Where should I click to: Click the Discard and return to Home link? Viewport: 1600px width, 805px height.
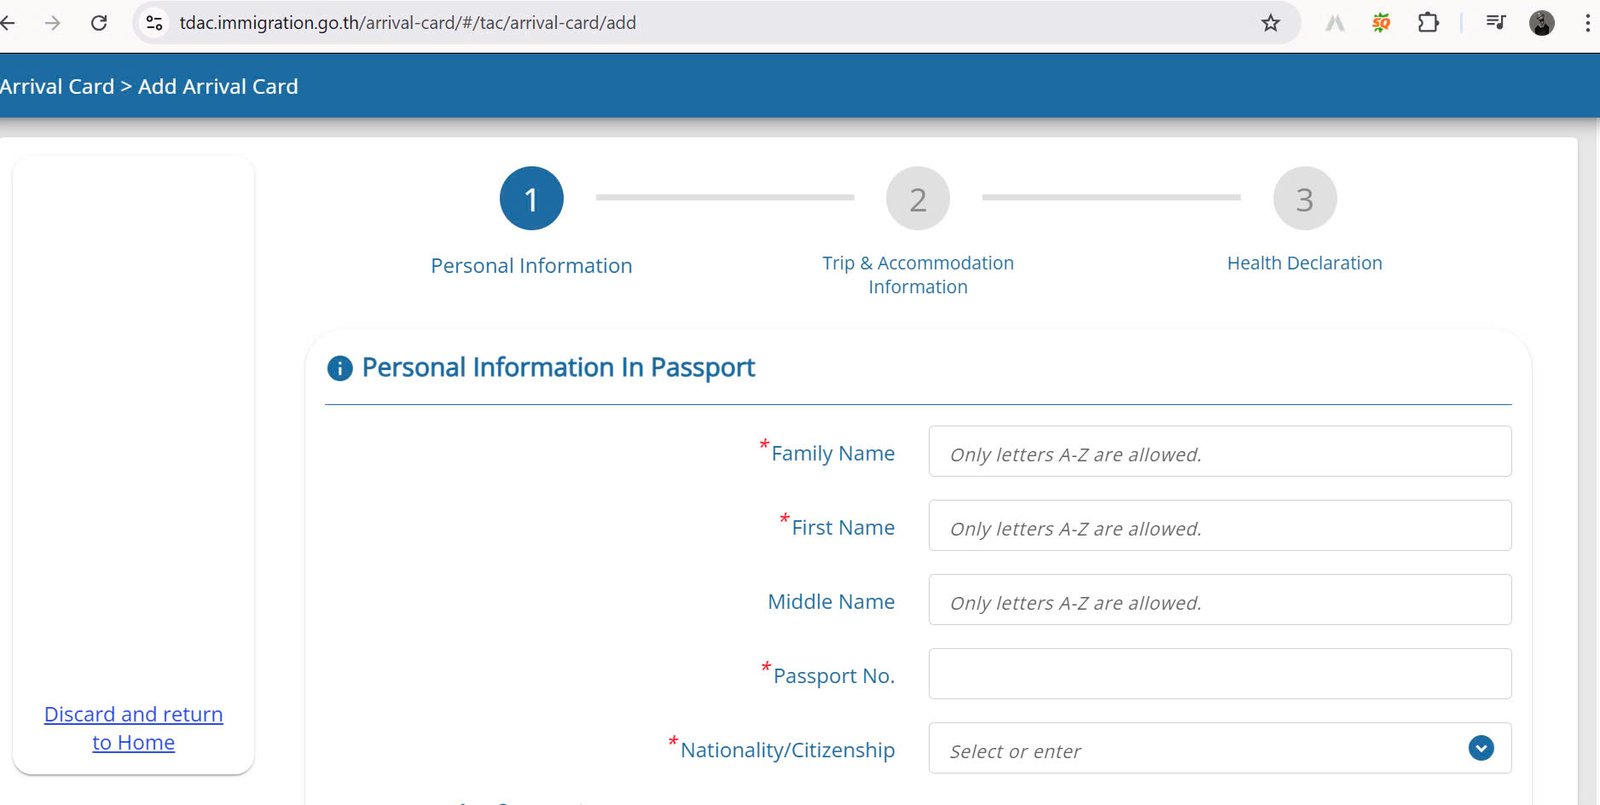click(133, 728)
